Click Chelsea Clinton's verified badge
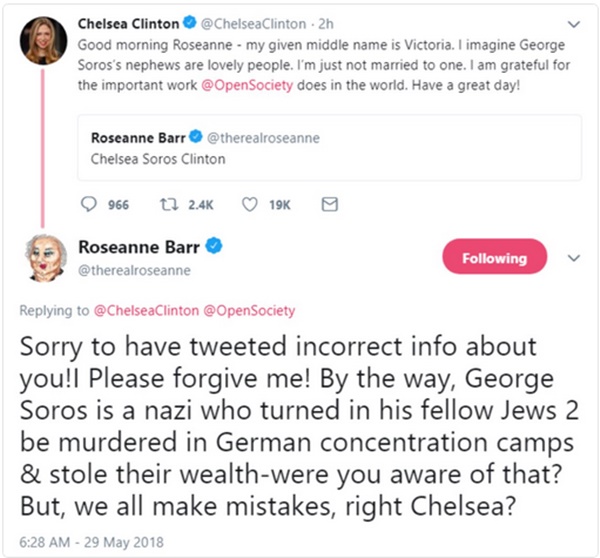This screenshot has height=558, width=600. [187, 22]
